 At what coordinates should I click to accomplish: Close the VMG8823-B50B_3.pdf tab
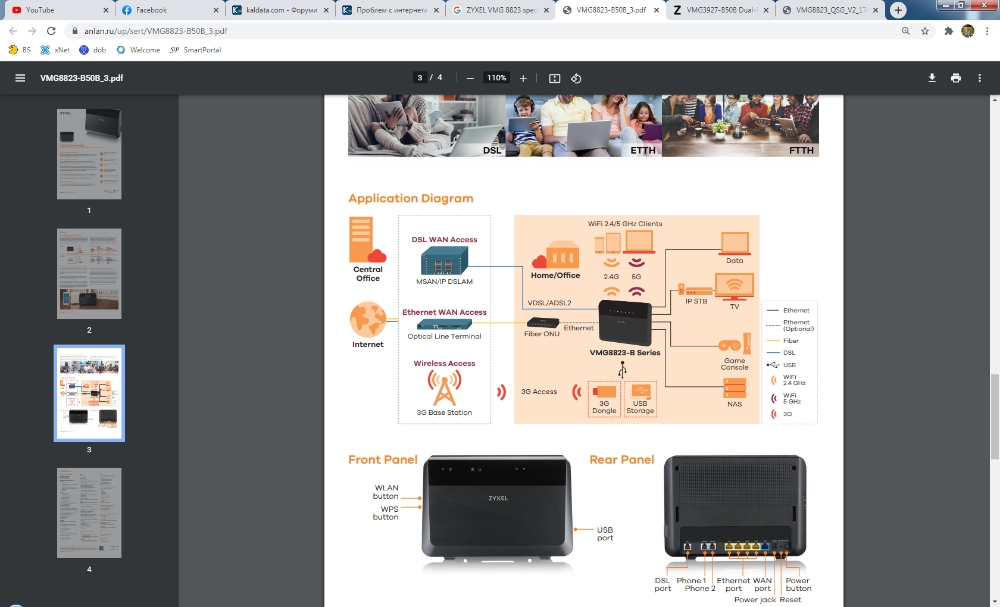point(656,10)
